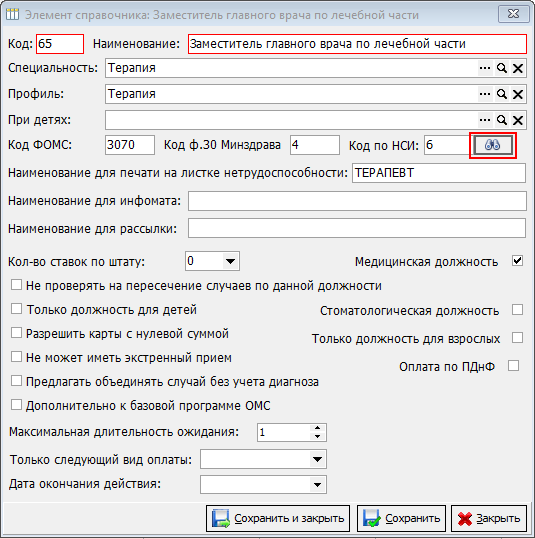Tick Не может иметь экстренный прием

click(x=16, y=357)
